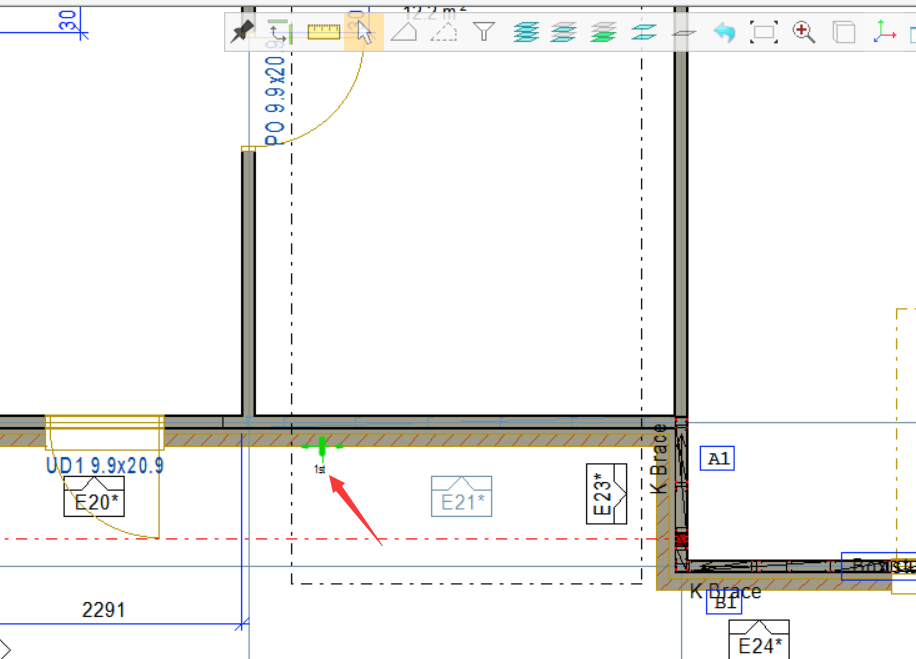Click the horizontal K Brace label
The image size is (916, 659).
coord(726,591)
